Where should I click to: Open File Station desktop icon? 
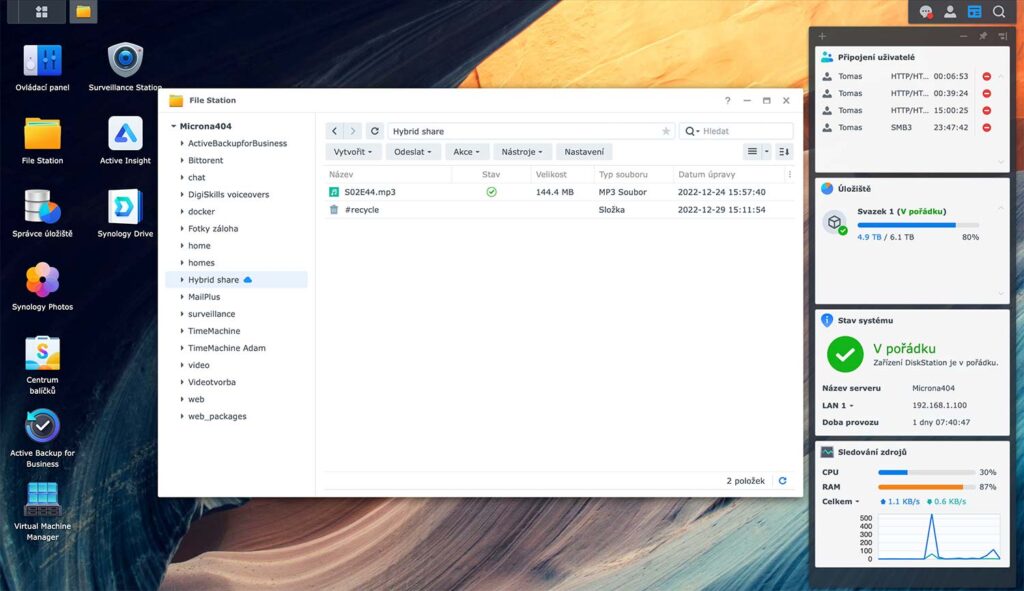pos(42,140)
